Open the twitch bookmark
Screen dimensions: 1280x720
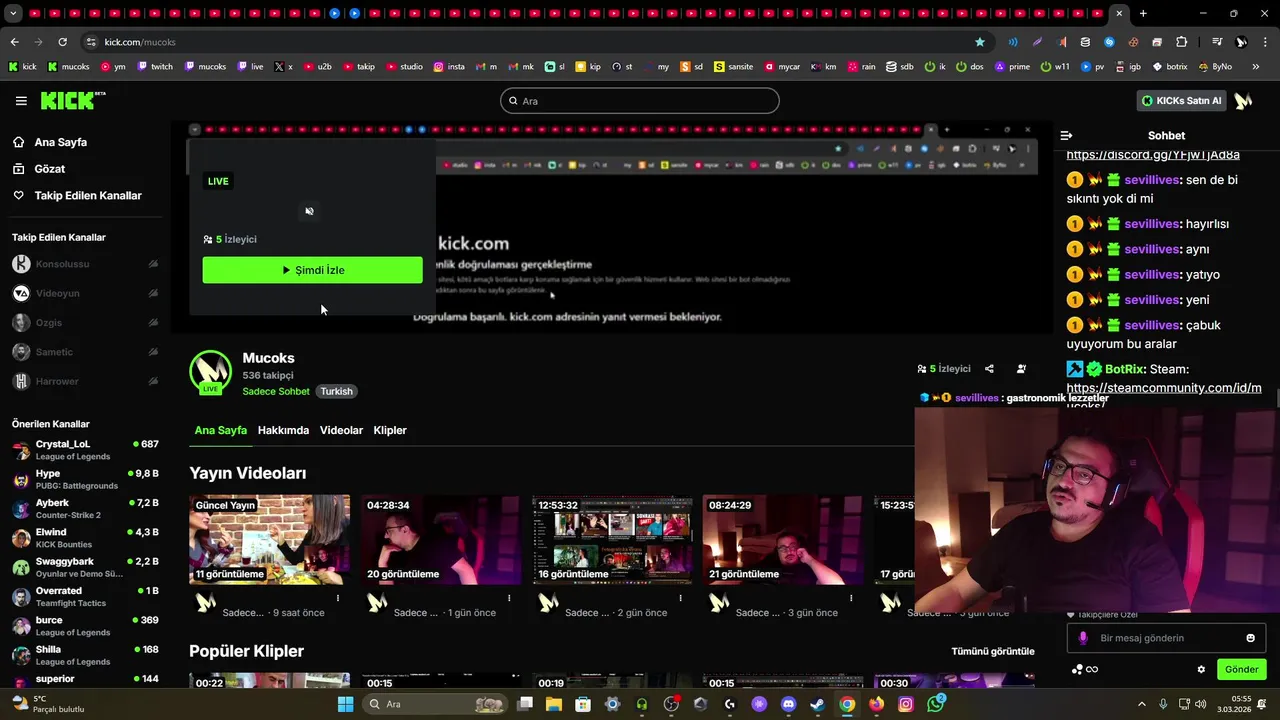click(155, 67)
